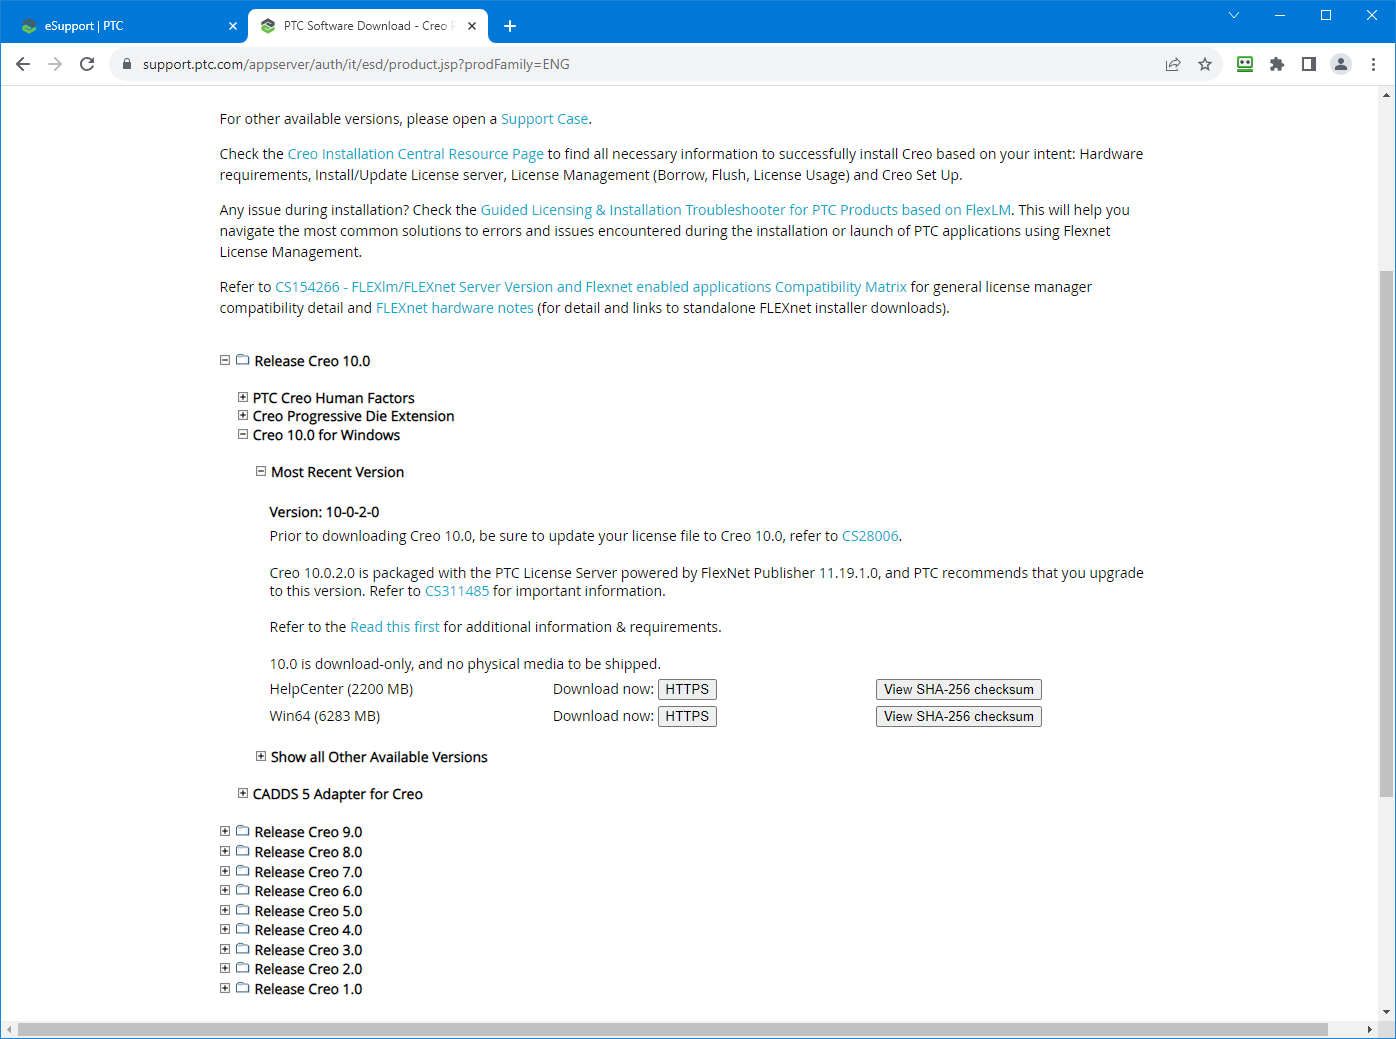Click the green extension icon in the toolbar
Image resolution: width=1396 pixels, height=1039 pixels.
point(1245,64)
